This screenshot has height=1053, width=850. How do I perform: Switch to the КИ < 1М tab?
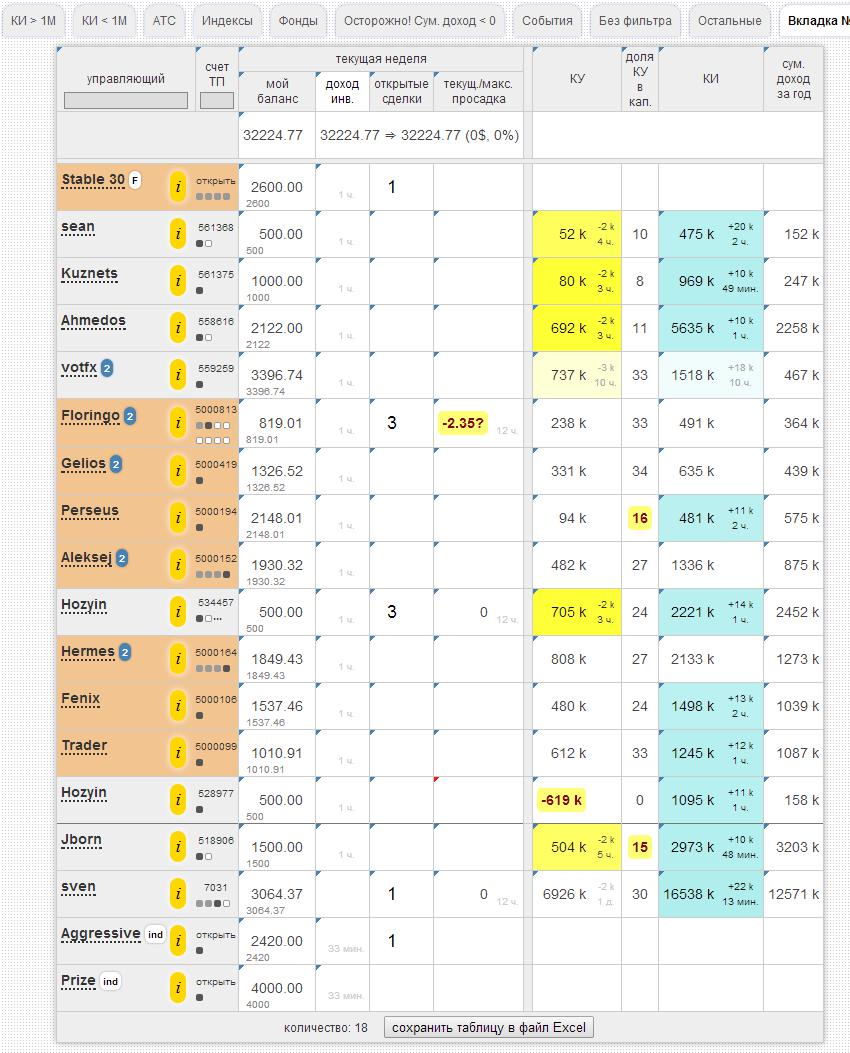(x=104, y=21)
